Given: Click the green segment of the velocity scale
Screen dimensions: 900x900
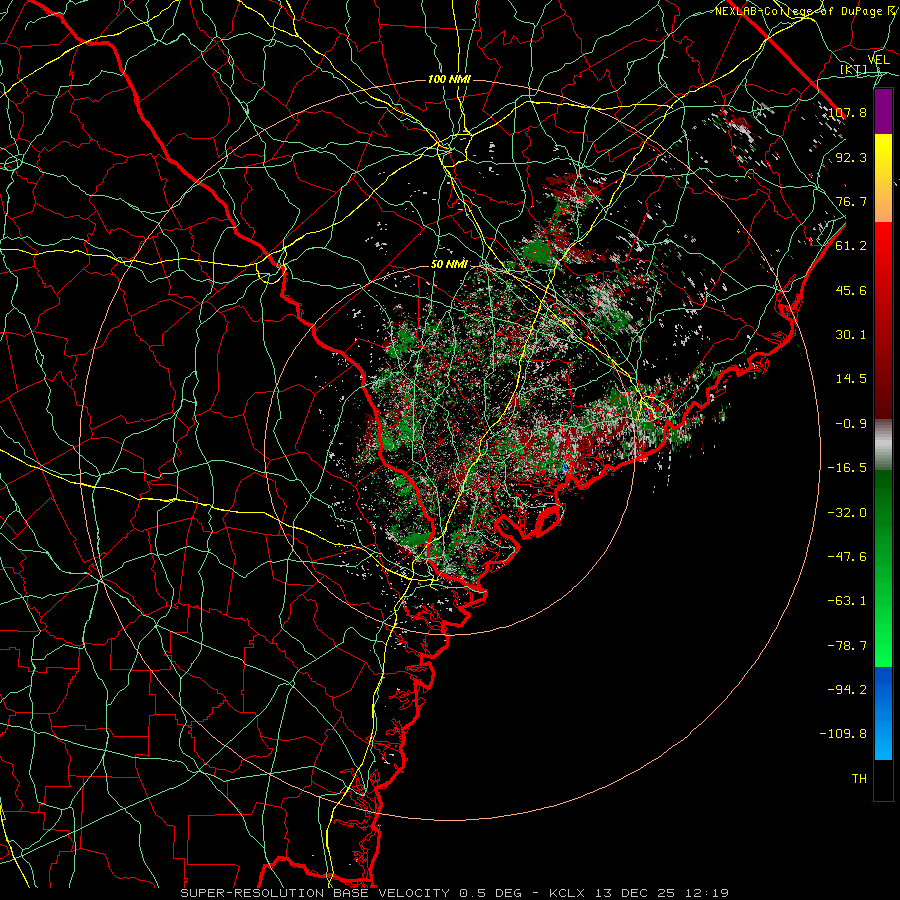Looking at the screenshot, I should coord(883,568).
